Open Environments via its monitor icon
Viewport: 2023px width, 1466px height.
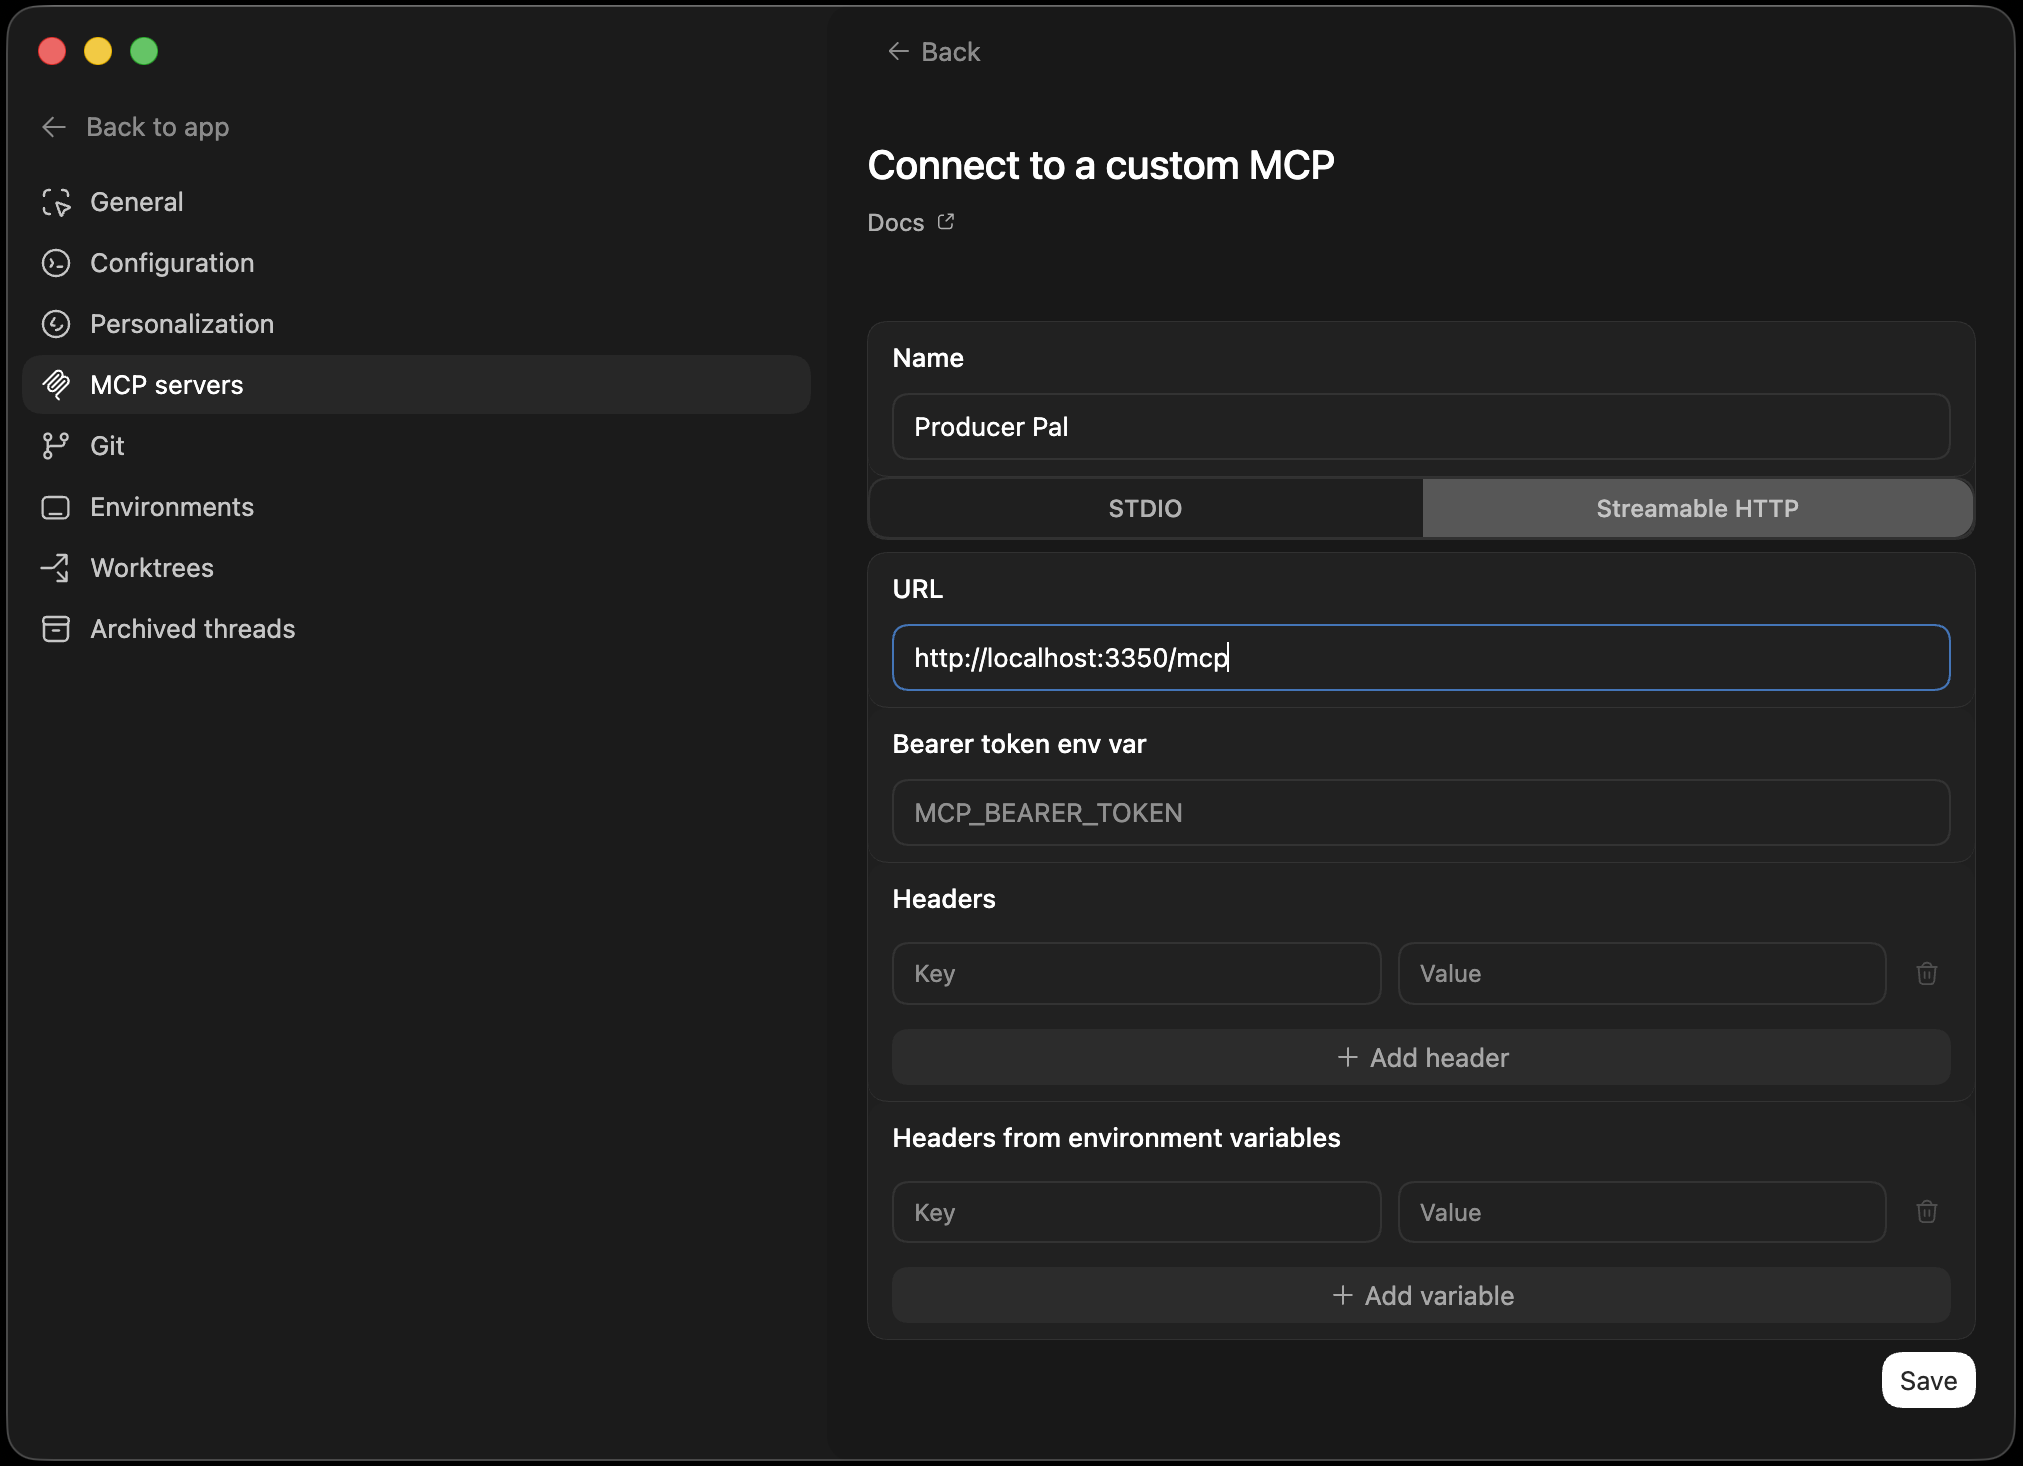click(57, 506)
